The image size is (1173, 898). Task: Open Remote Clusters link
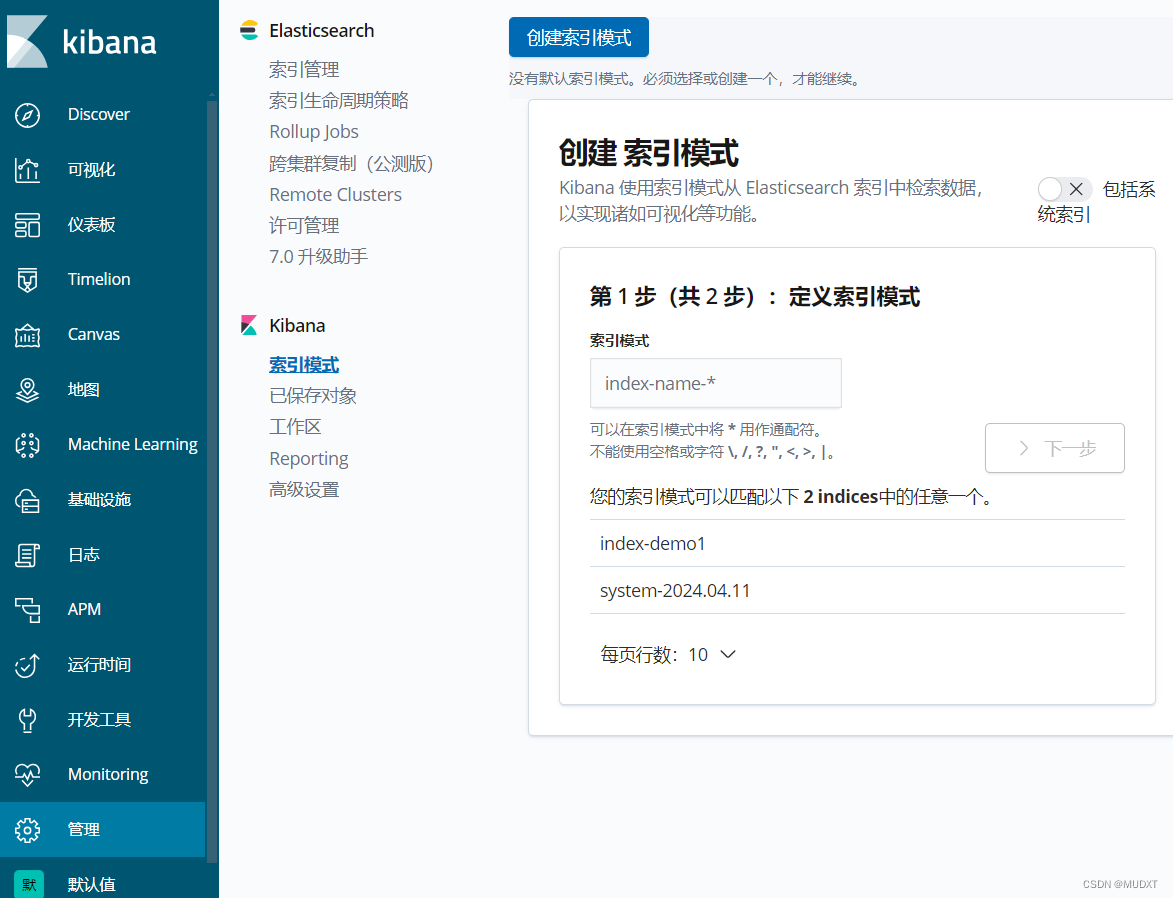click(335, 195)
